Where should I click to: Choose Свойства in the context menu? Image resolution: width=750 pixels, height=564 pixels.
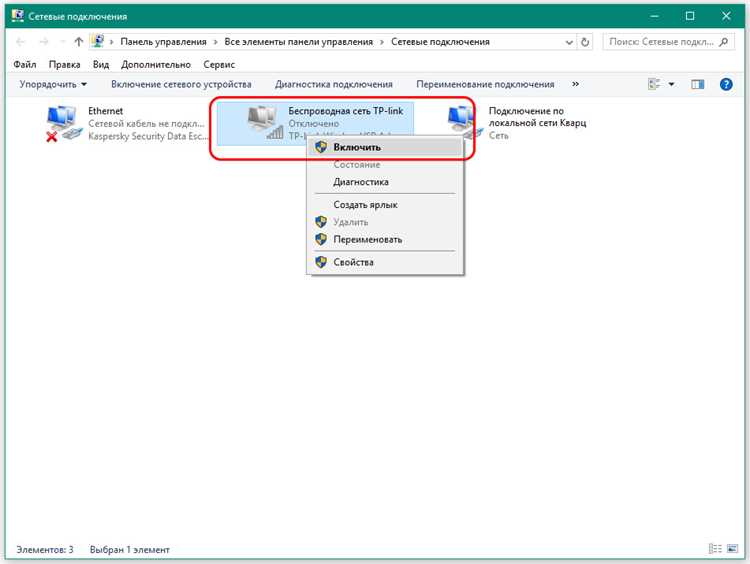(x=385, y=262)
